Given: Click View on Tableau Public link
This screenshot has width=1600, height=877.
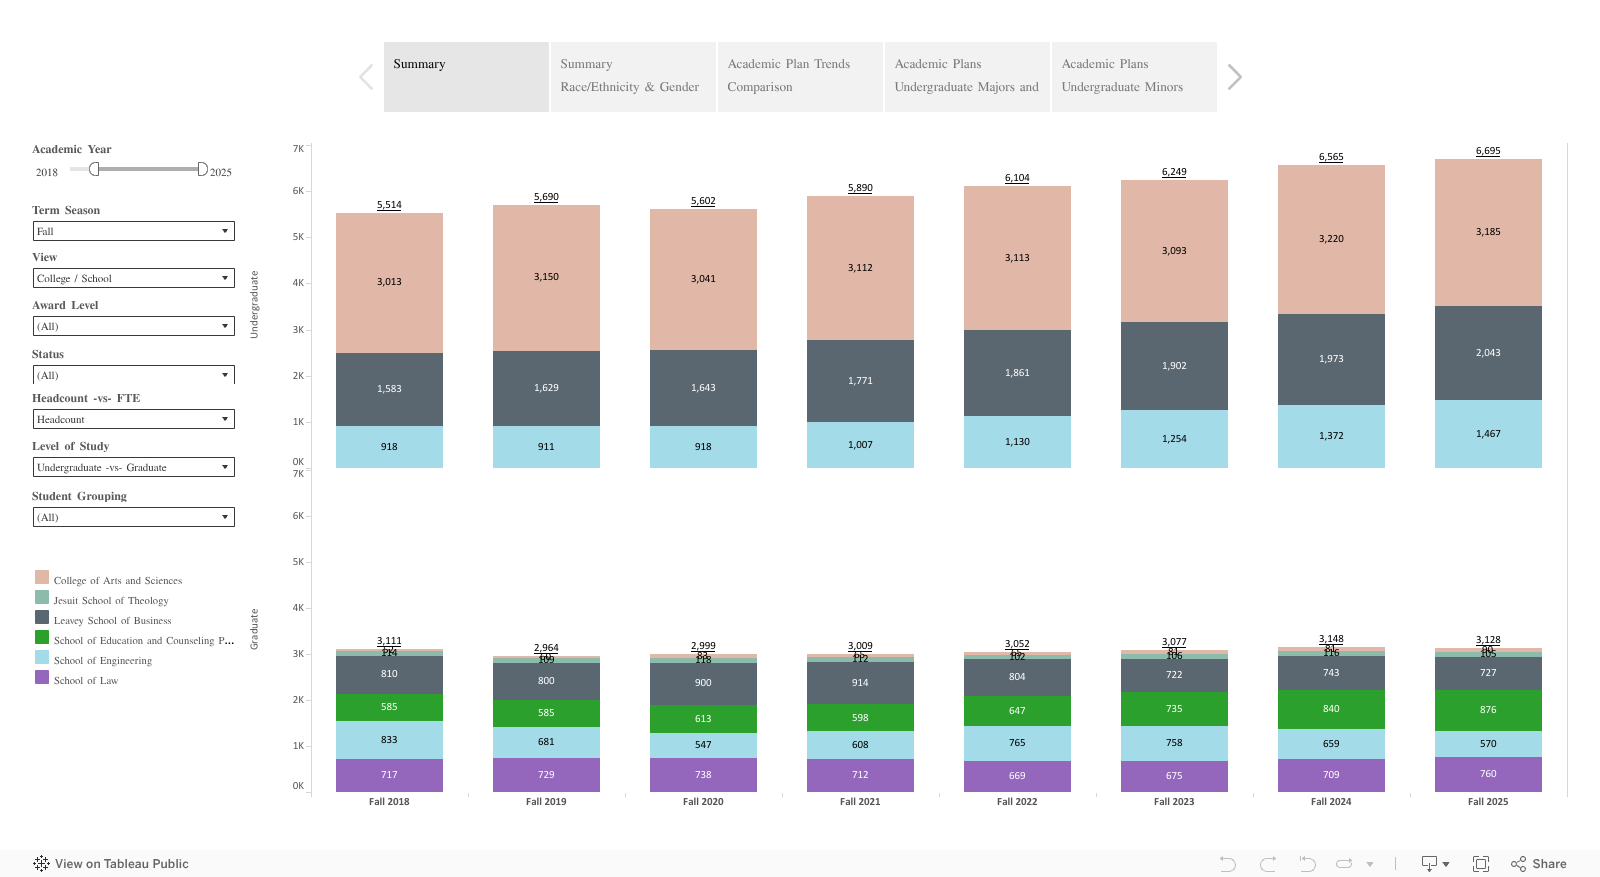Looking at the screenshot, I should 121,864.
